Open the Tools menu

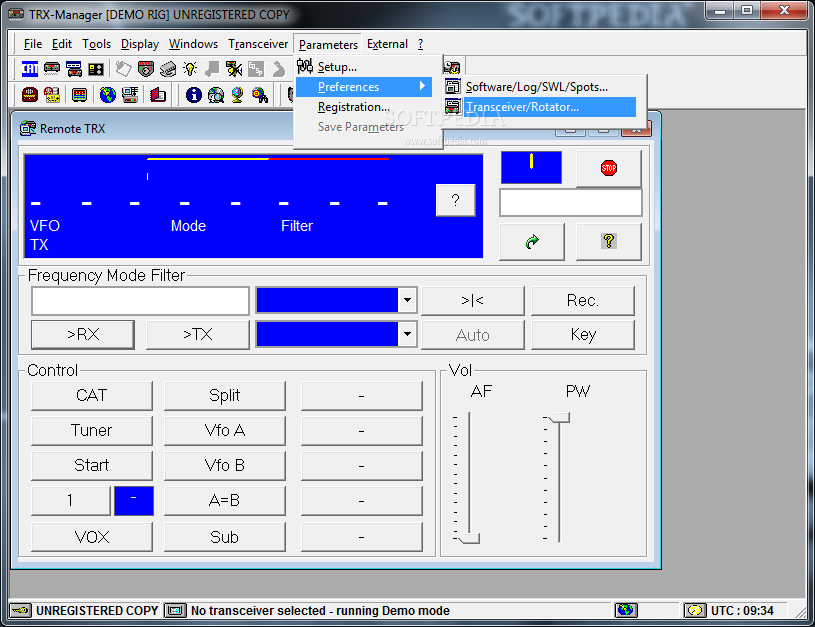coord(96,44)
